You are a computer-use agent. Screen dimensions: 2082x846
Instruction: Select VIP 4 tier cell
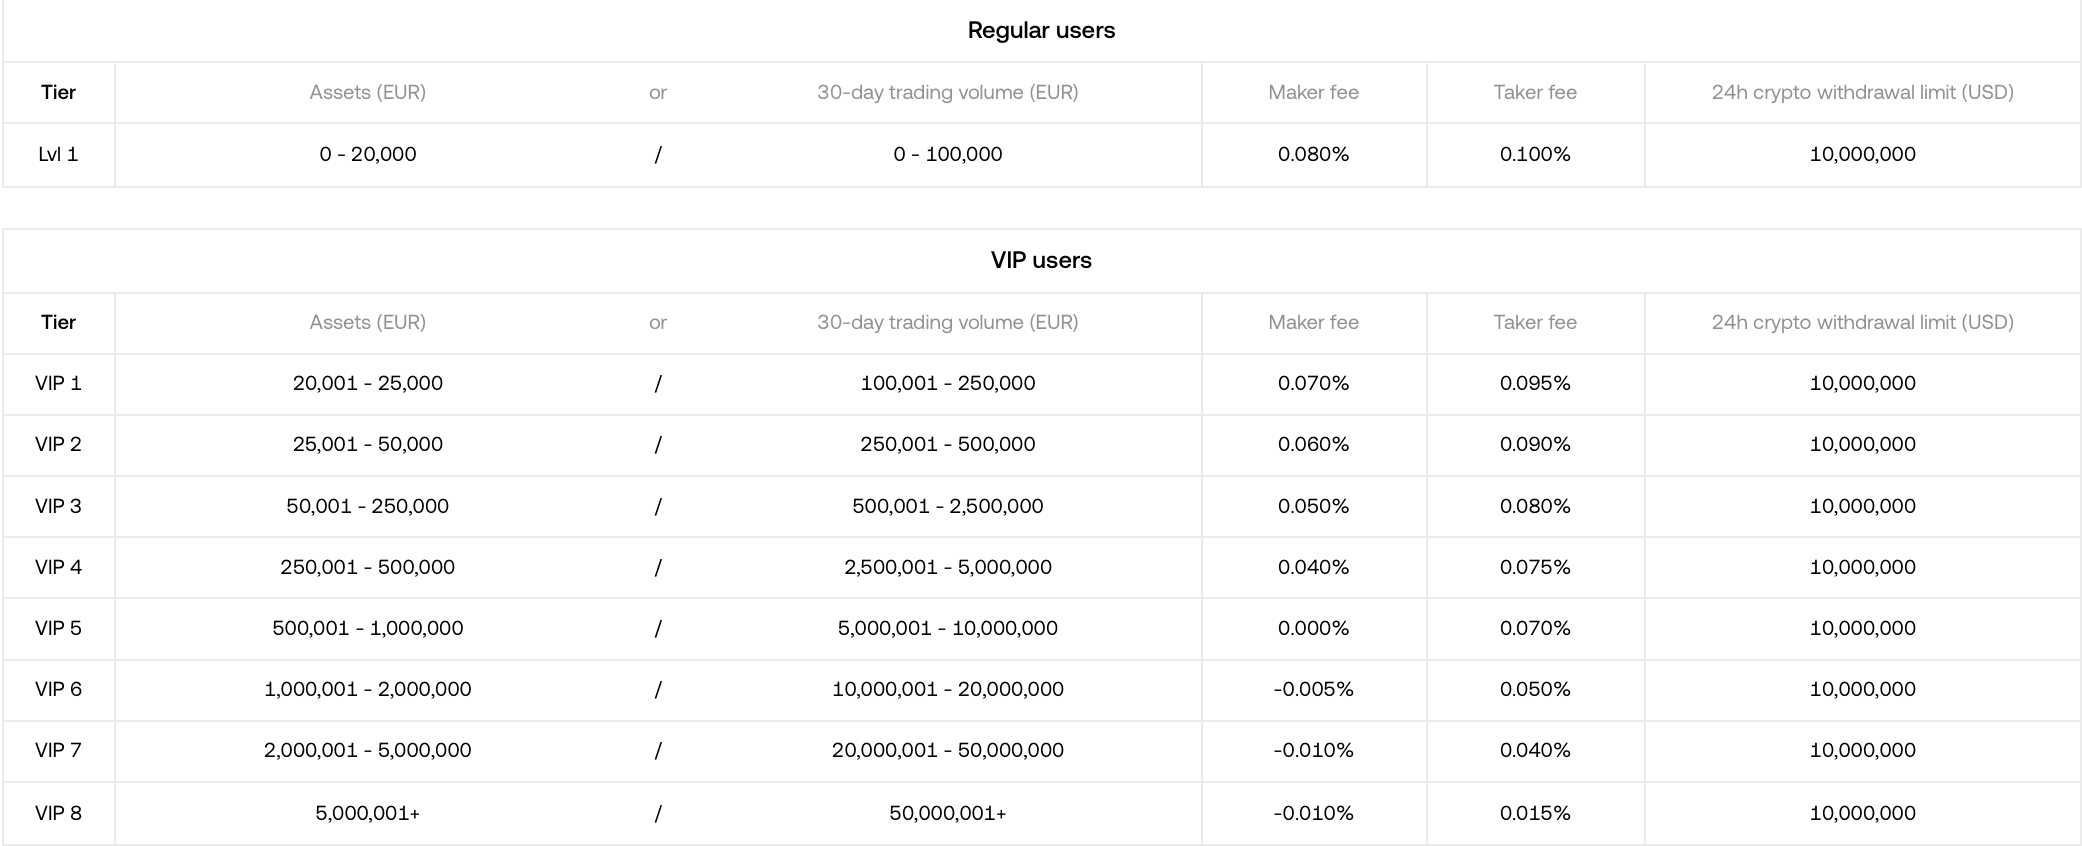pyautogui.click(x=58, y=567)
